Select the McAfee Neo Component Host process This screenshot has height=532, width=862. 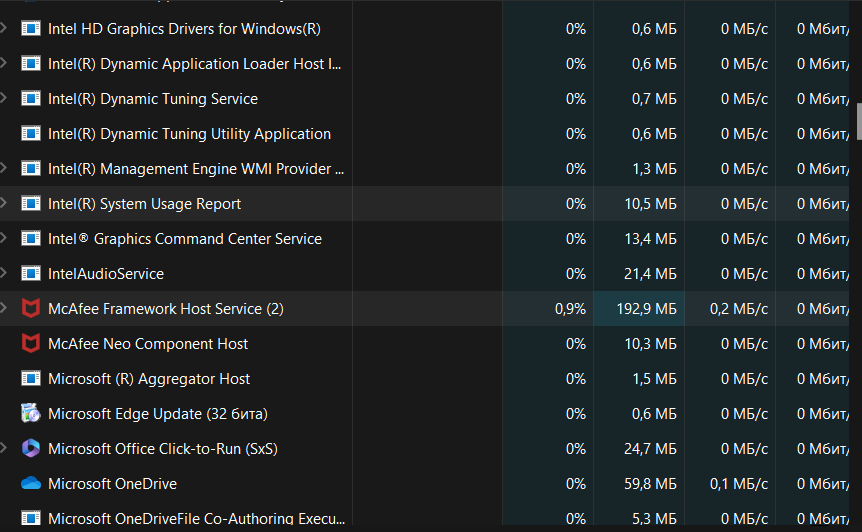coord(148,344)
